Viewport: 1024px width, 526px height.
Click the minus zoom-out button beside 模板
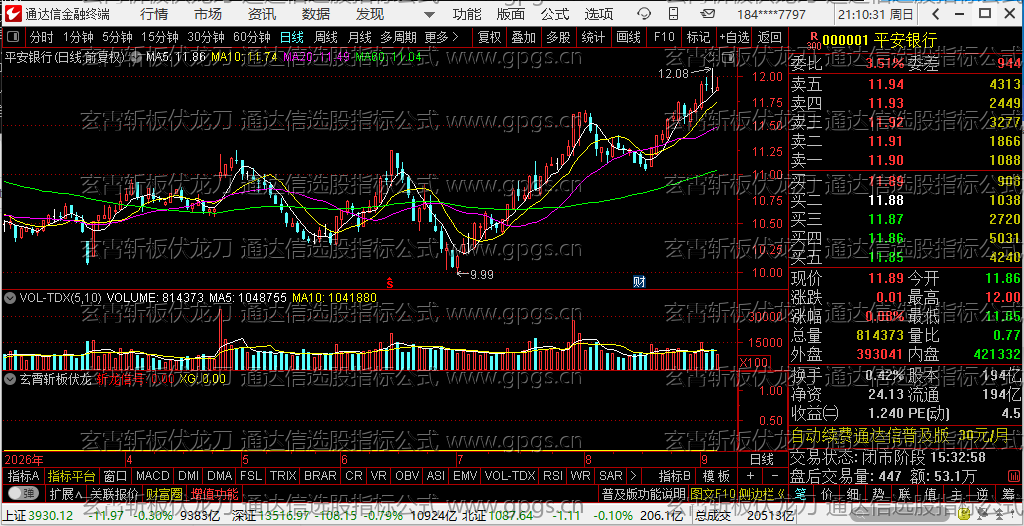[x=775, y=475]
